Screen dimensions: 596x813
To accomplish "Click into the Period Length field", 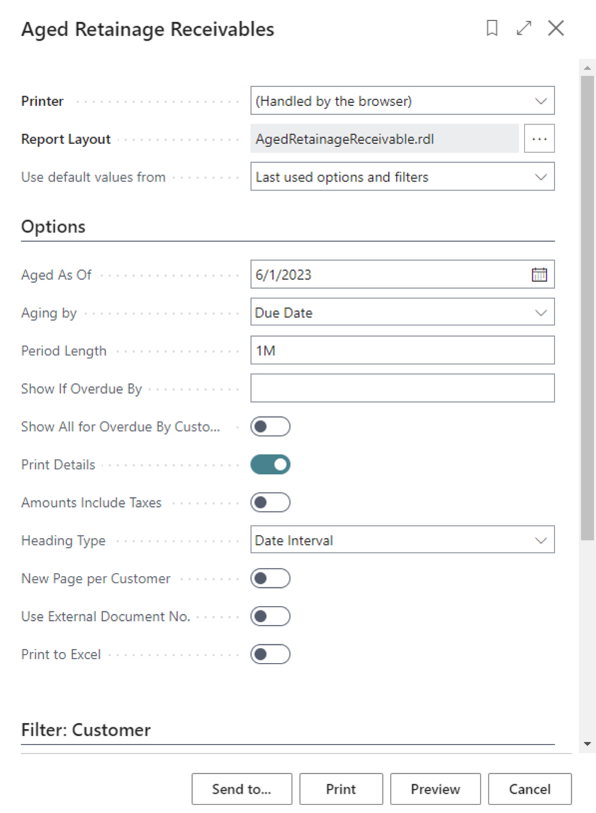I will [x=403, y=351].
